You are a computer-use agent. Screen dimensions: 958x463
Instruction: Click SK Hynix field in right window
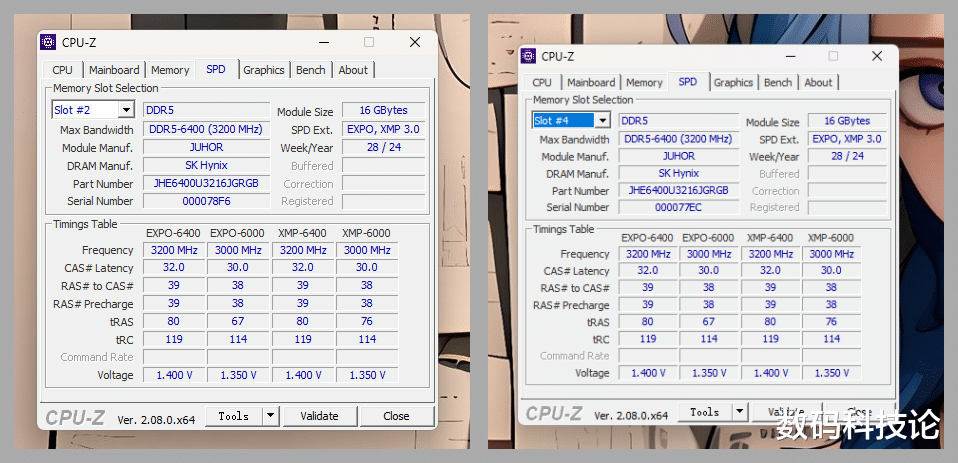[678, 173]
